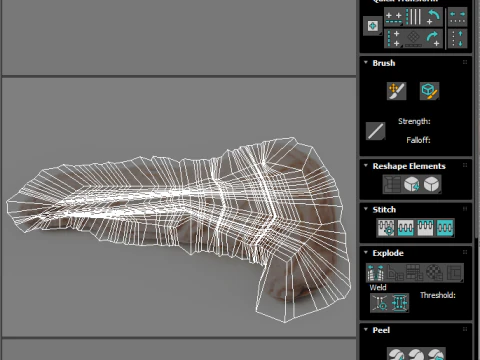Click Flatten by Smoothing Group icon
The height and width of the screenshot is (360, 480).
415,273
